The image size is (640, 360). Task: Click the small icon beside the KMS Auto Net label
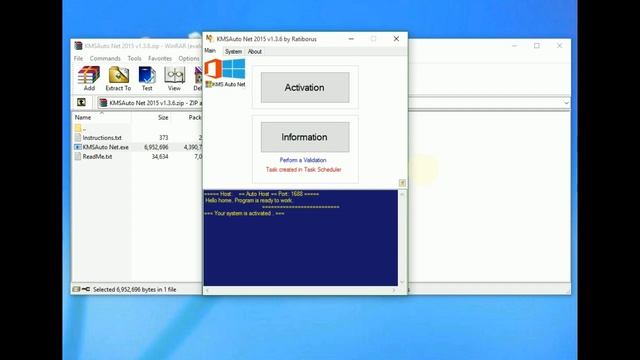click(x=208, y=84)
